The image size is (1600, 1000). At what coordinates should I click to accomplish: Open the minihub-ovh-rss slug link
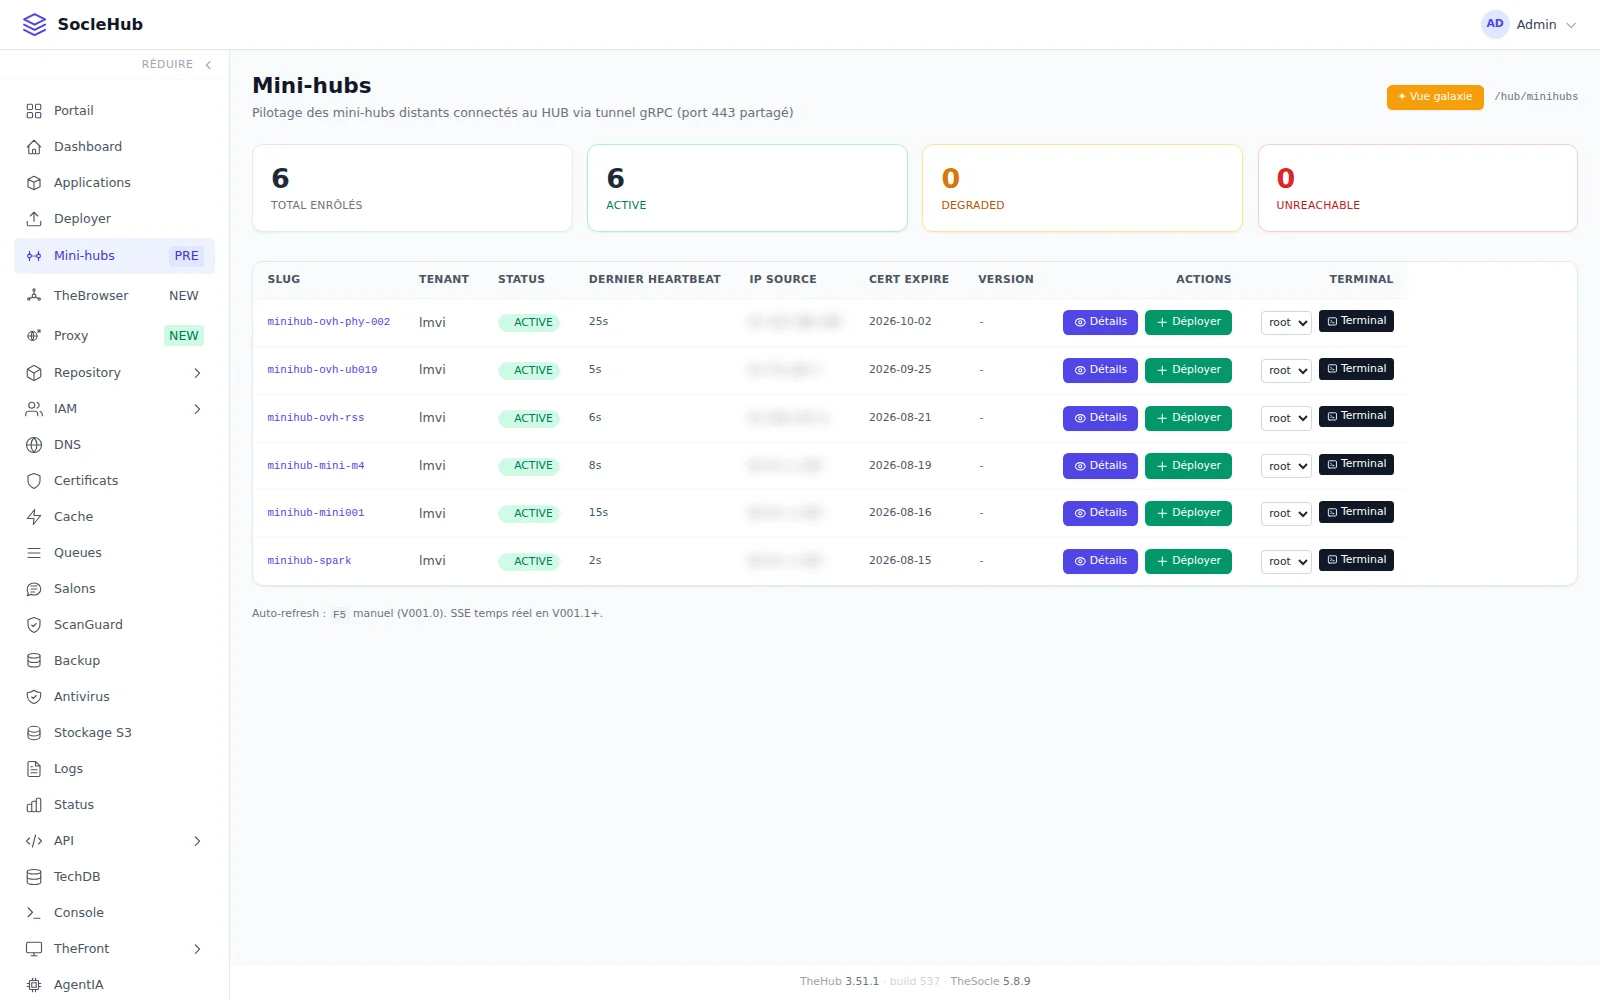(316, 418)
